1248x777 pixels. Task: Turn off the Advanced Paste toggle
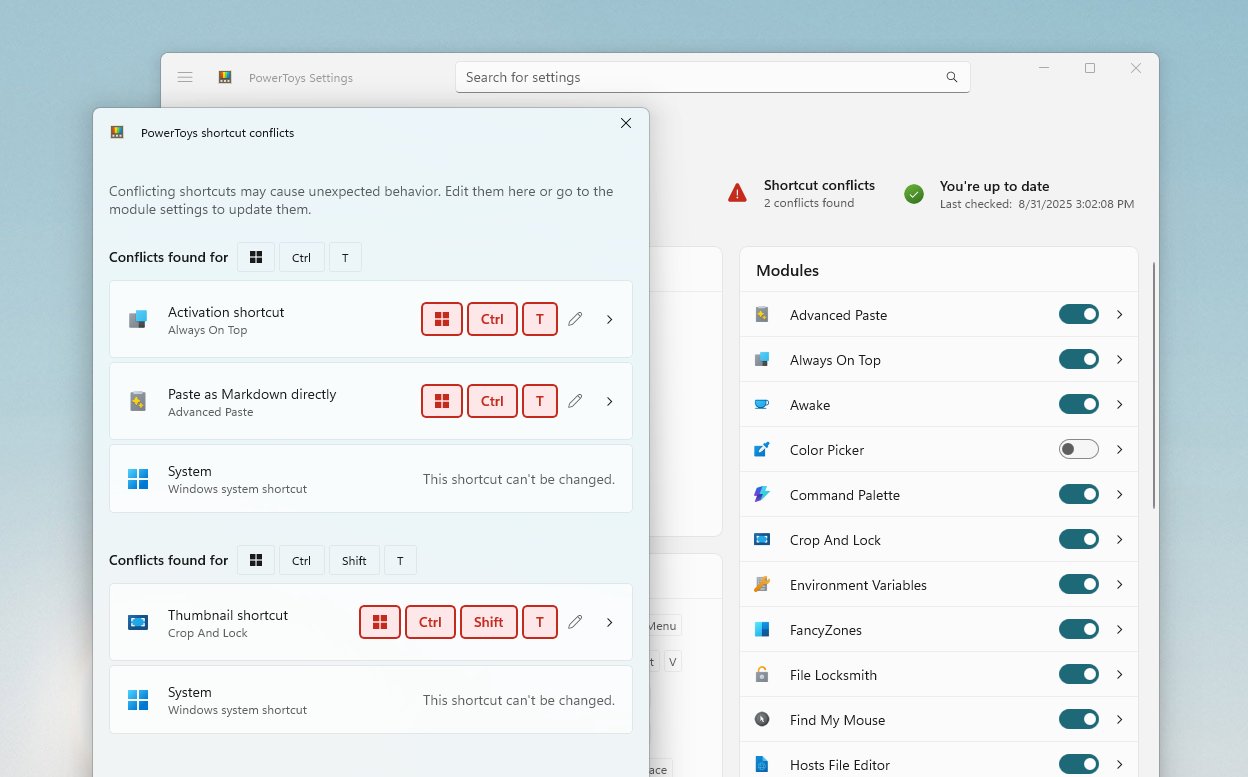point(1078,315)
